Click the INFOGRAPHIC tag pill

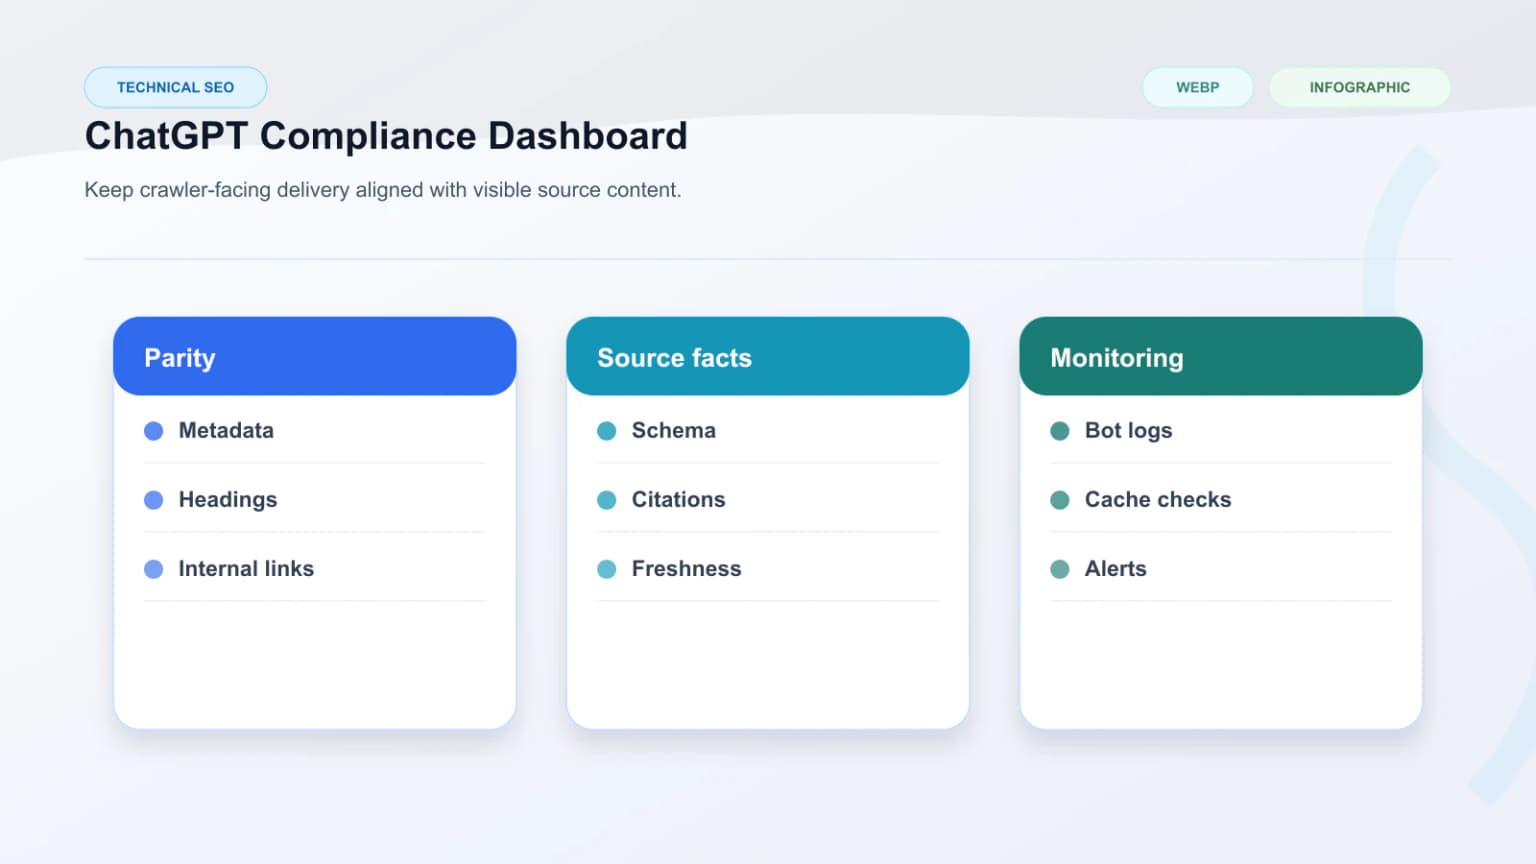click(x=1359, y=87)
